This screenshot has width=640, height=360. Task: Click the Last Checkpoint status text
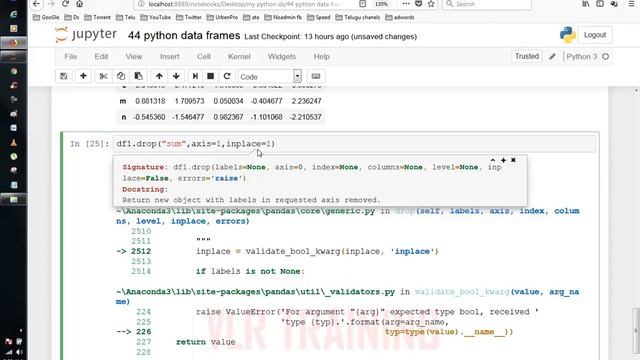pos(331,37)
